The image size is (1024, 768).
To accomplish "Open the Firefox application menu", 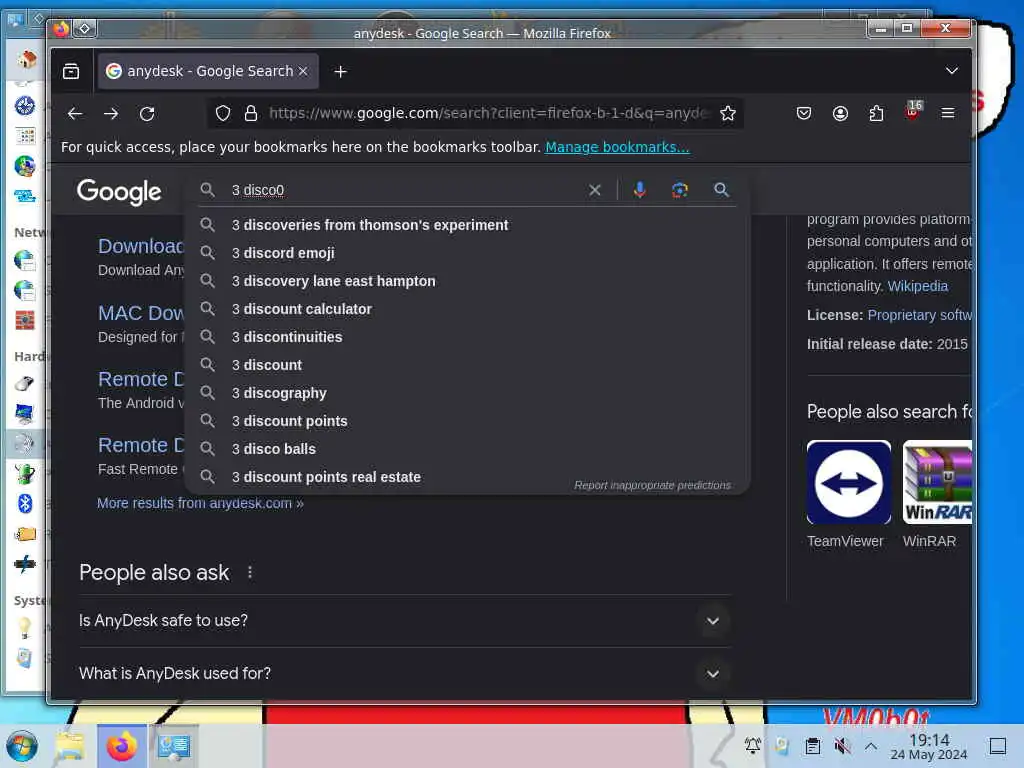I will pyautogui.click(x=948, y=114).
